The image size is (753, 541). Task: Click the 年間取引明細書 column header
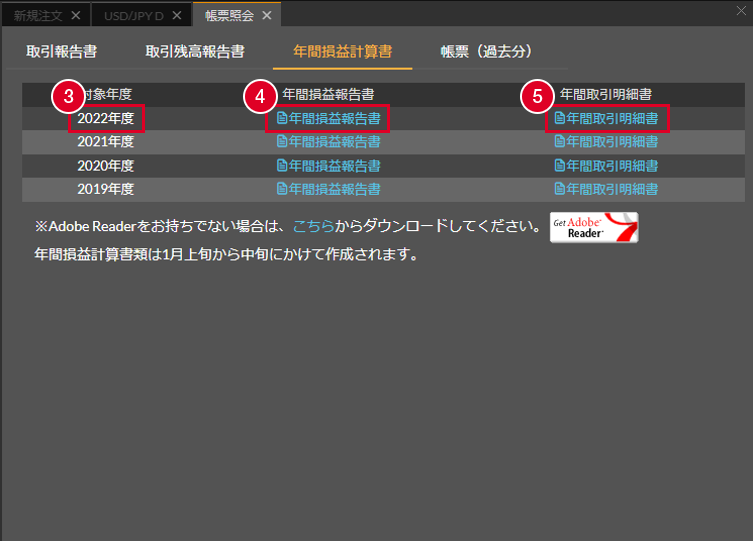click(606, 94)
